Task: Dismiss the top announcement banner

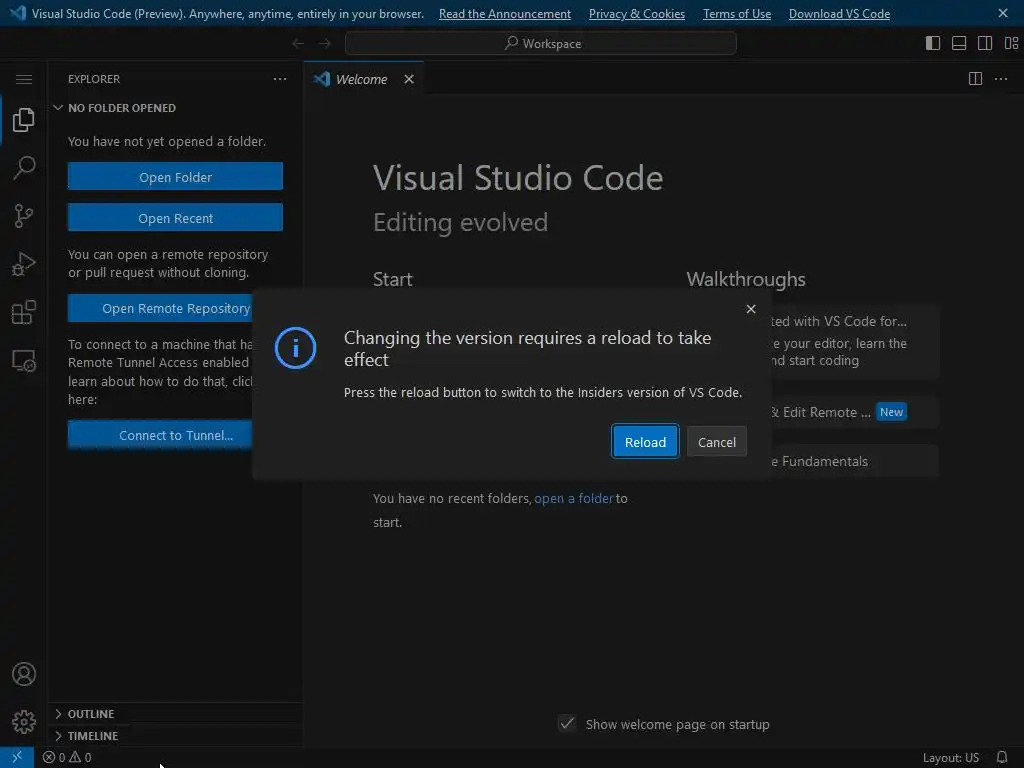Action: tap(1003, 13)
